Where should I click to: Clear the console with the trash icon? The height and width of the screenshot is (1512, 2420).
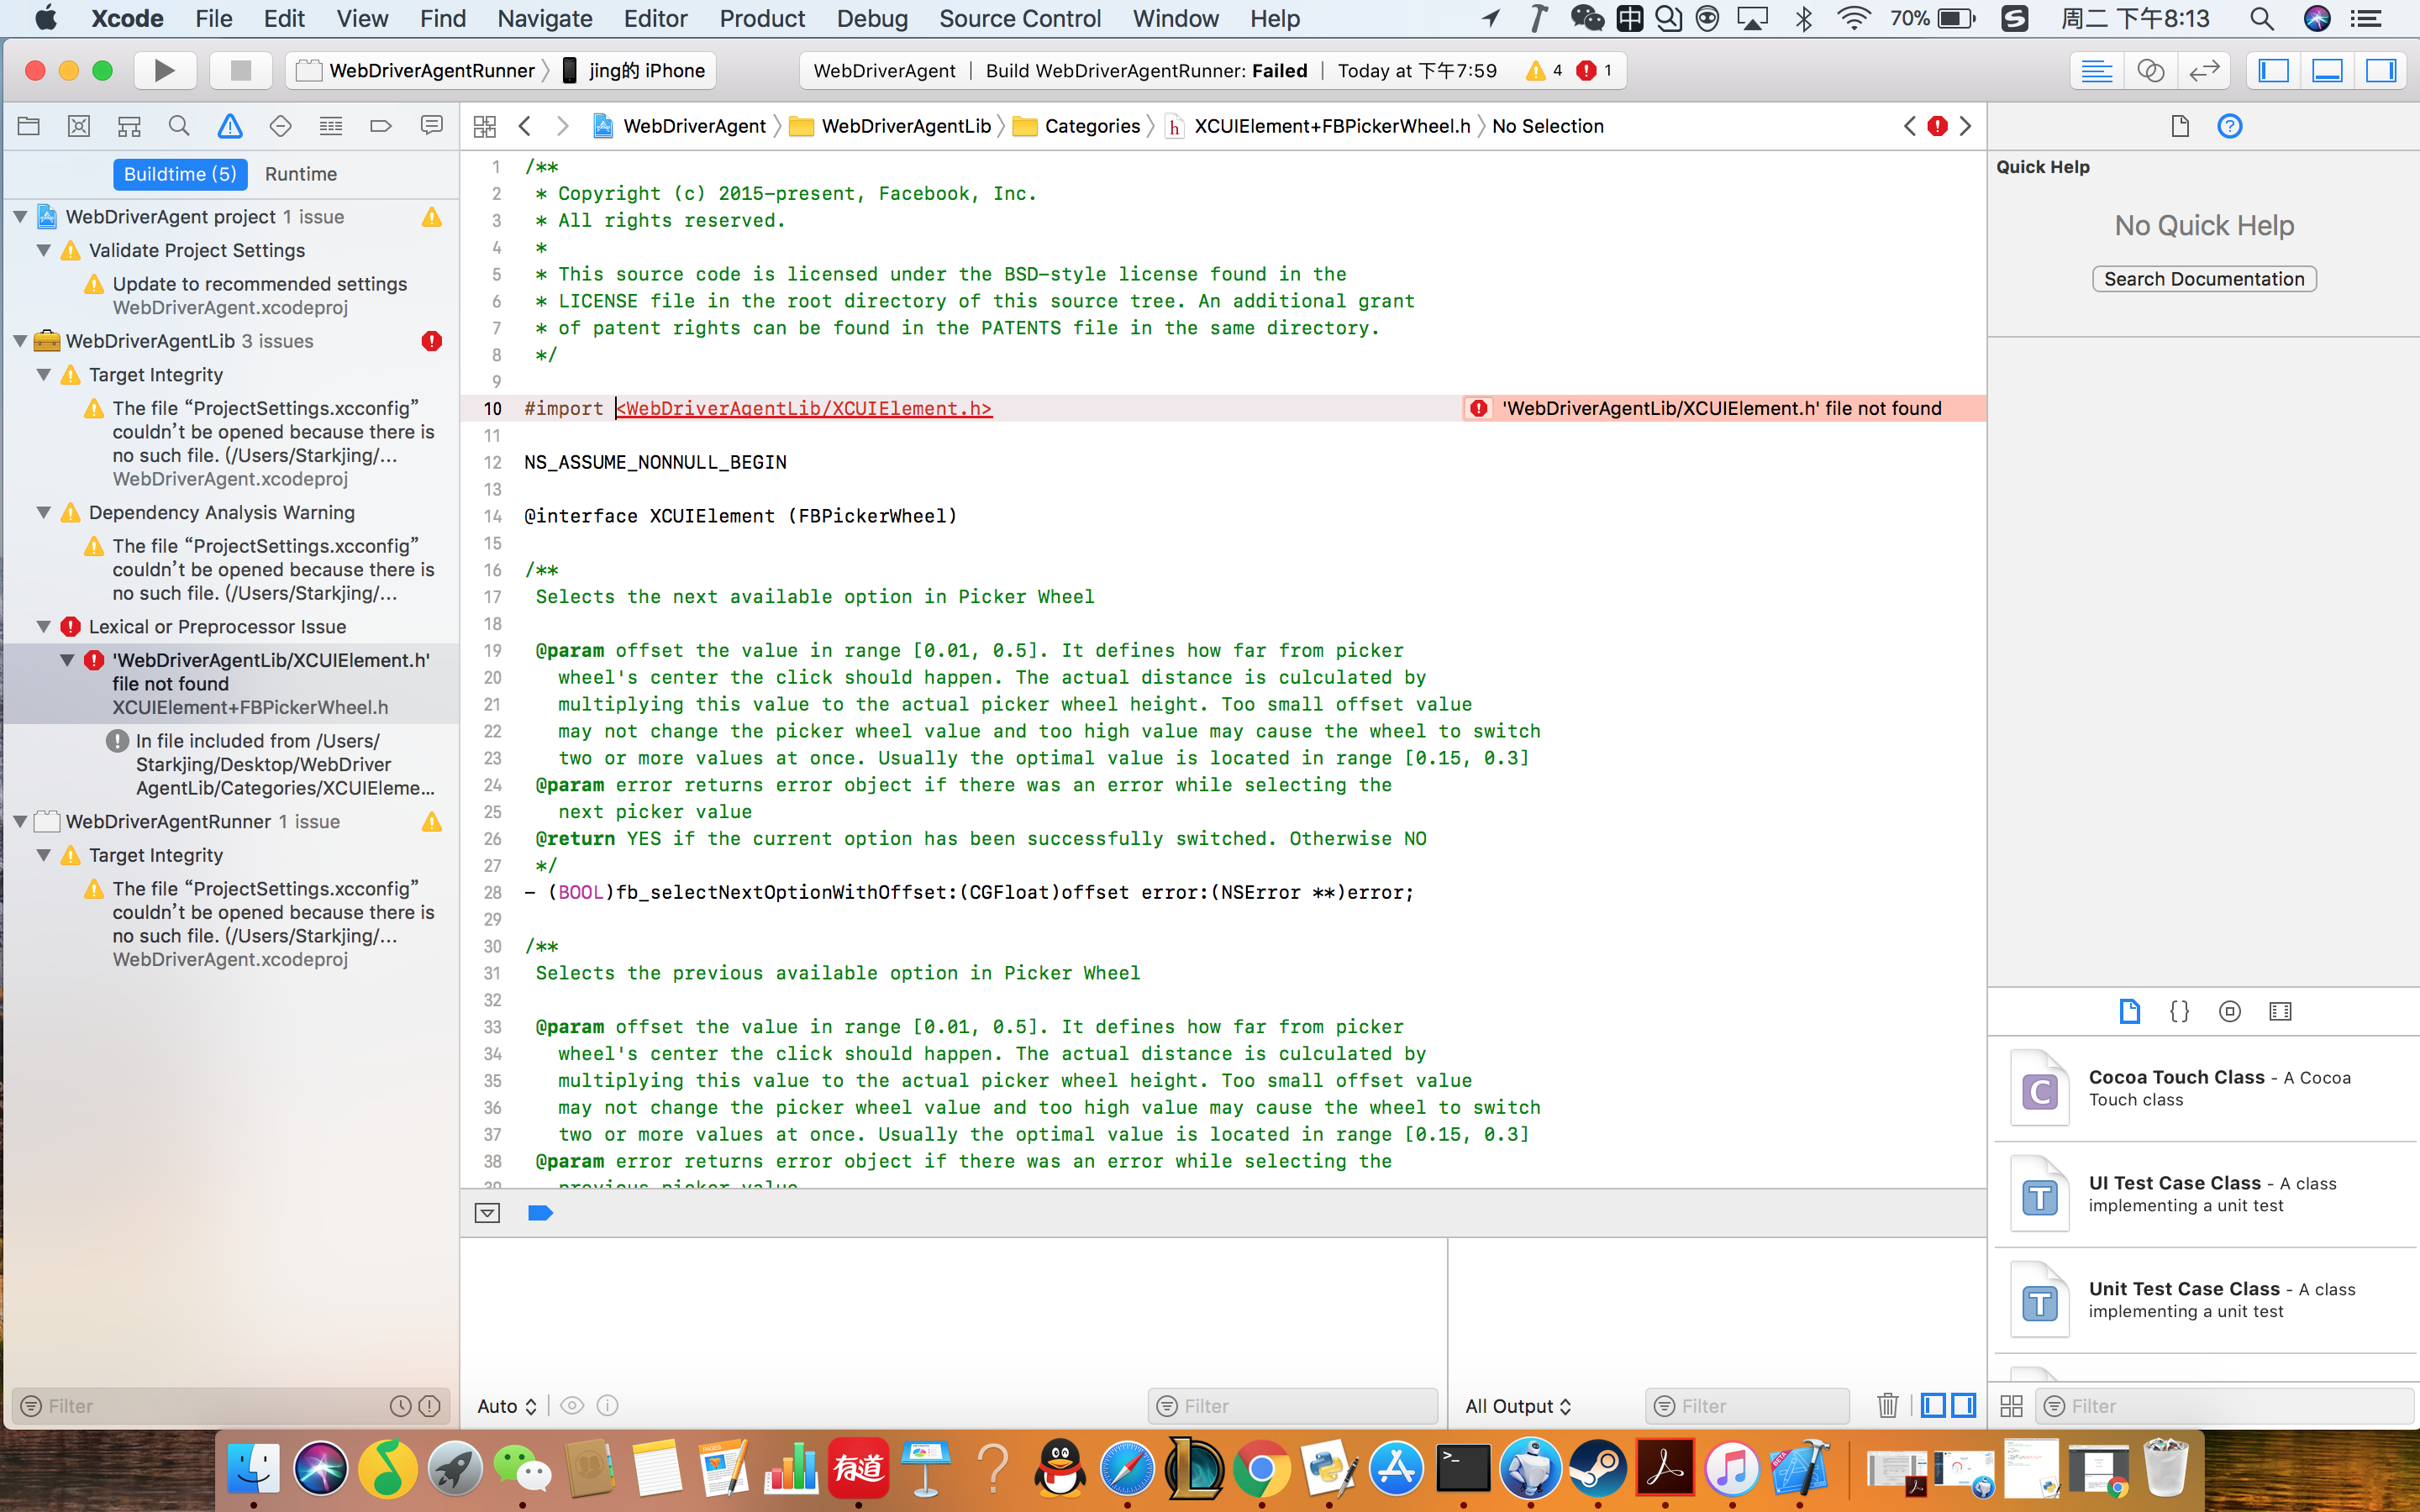1888,1405
